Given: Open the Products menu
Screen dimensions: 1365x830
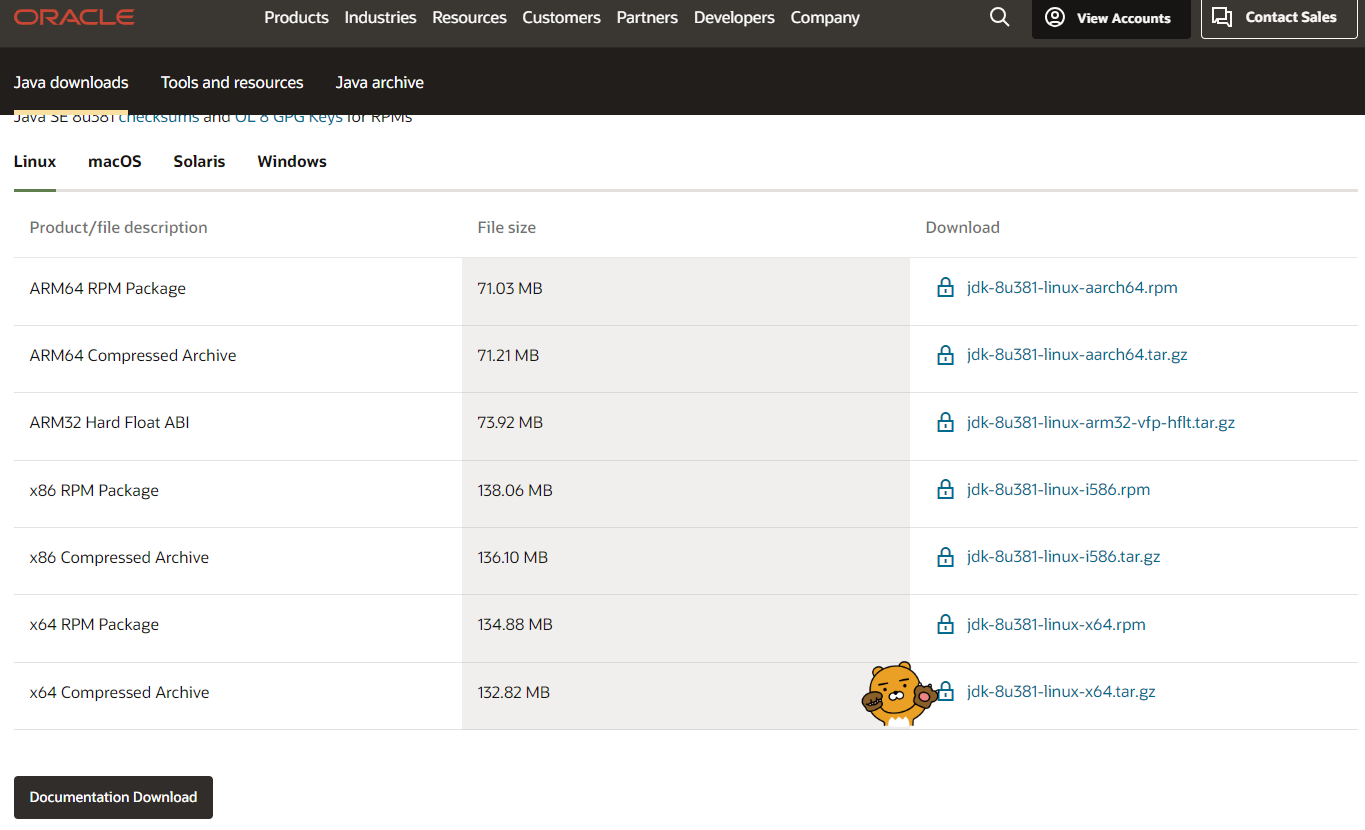Looking at the screenshot, I should point(296,17).
